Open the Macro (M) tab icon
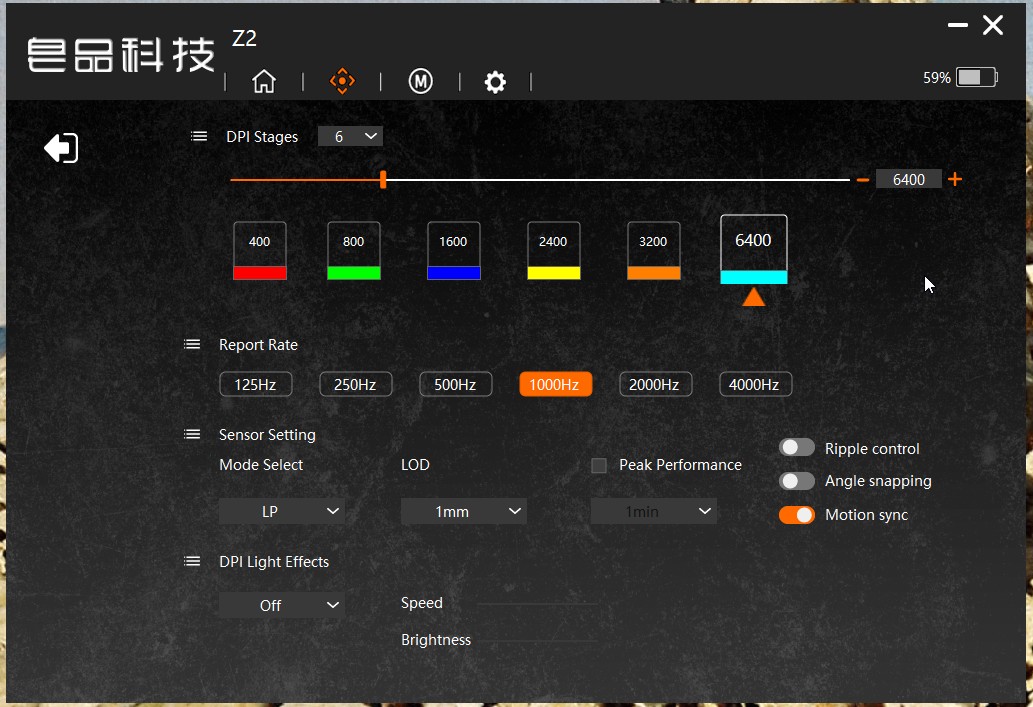This screenshot has height=707, width=1033. tap(420, 81)
